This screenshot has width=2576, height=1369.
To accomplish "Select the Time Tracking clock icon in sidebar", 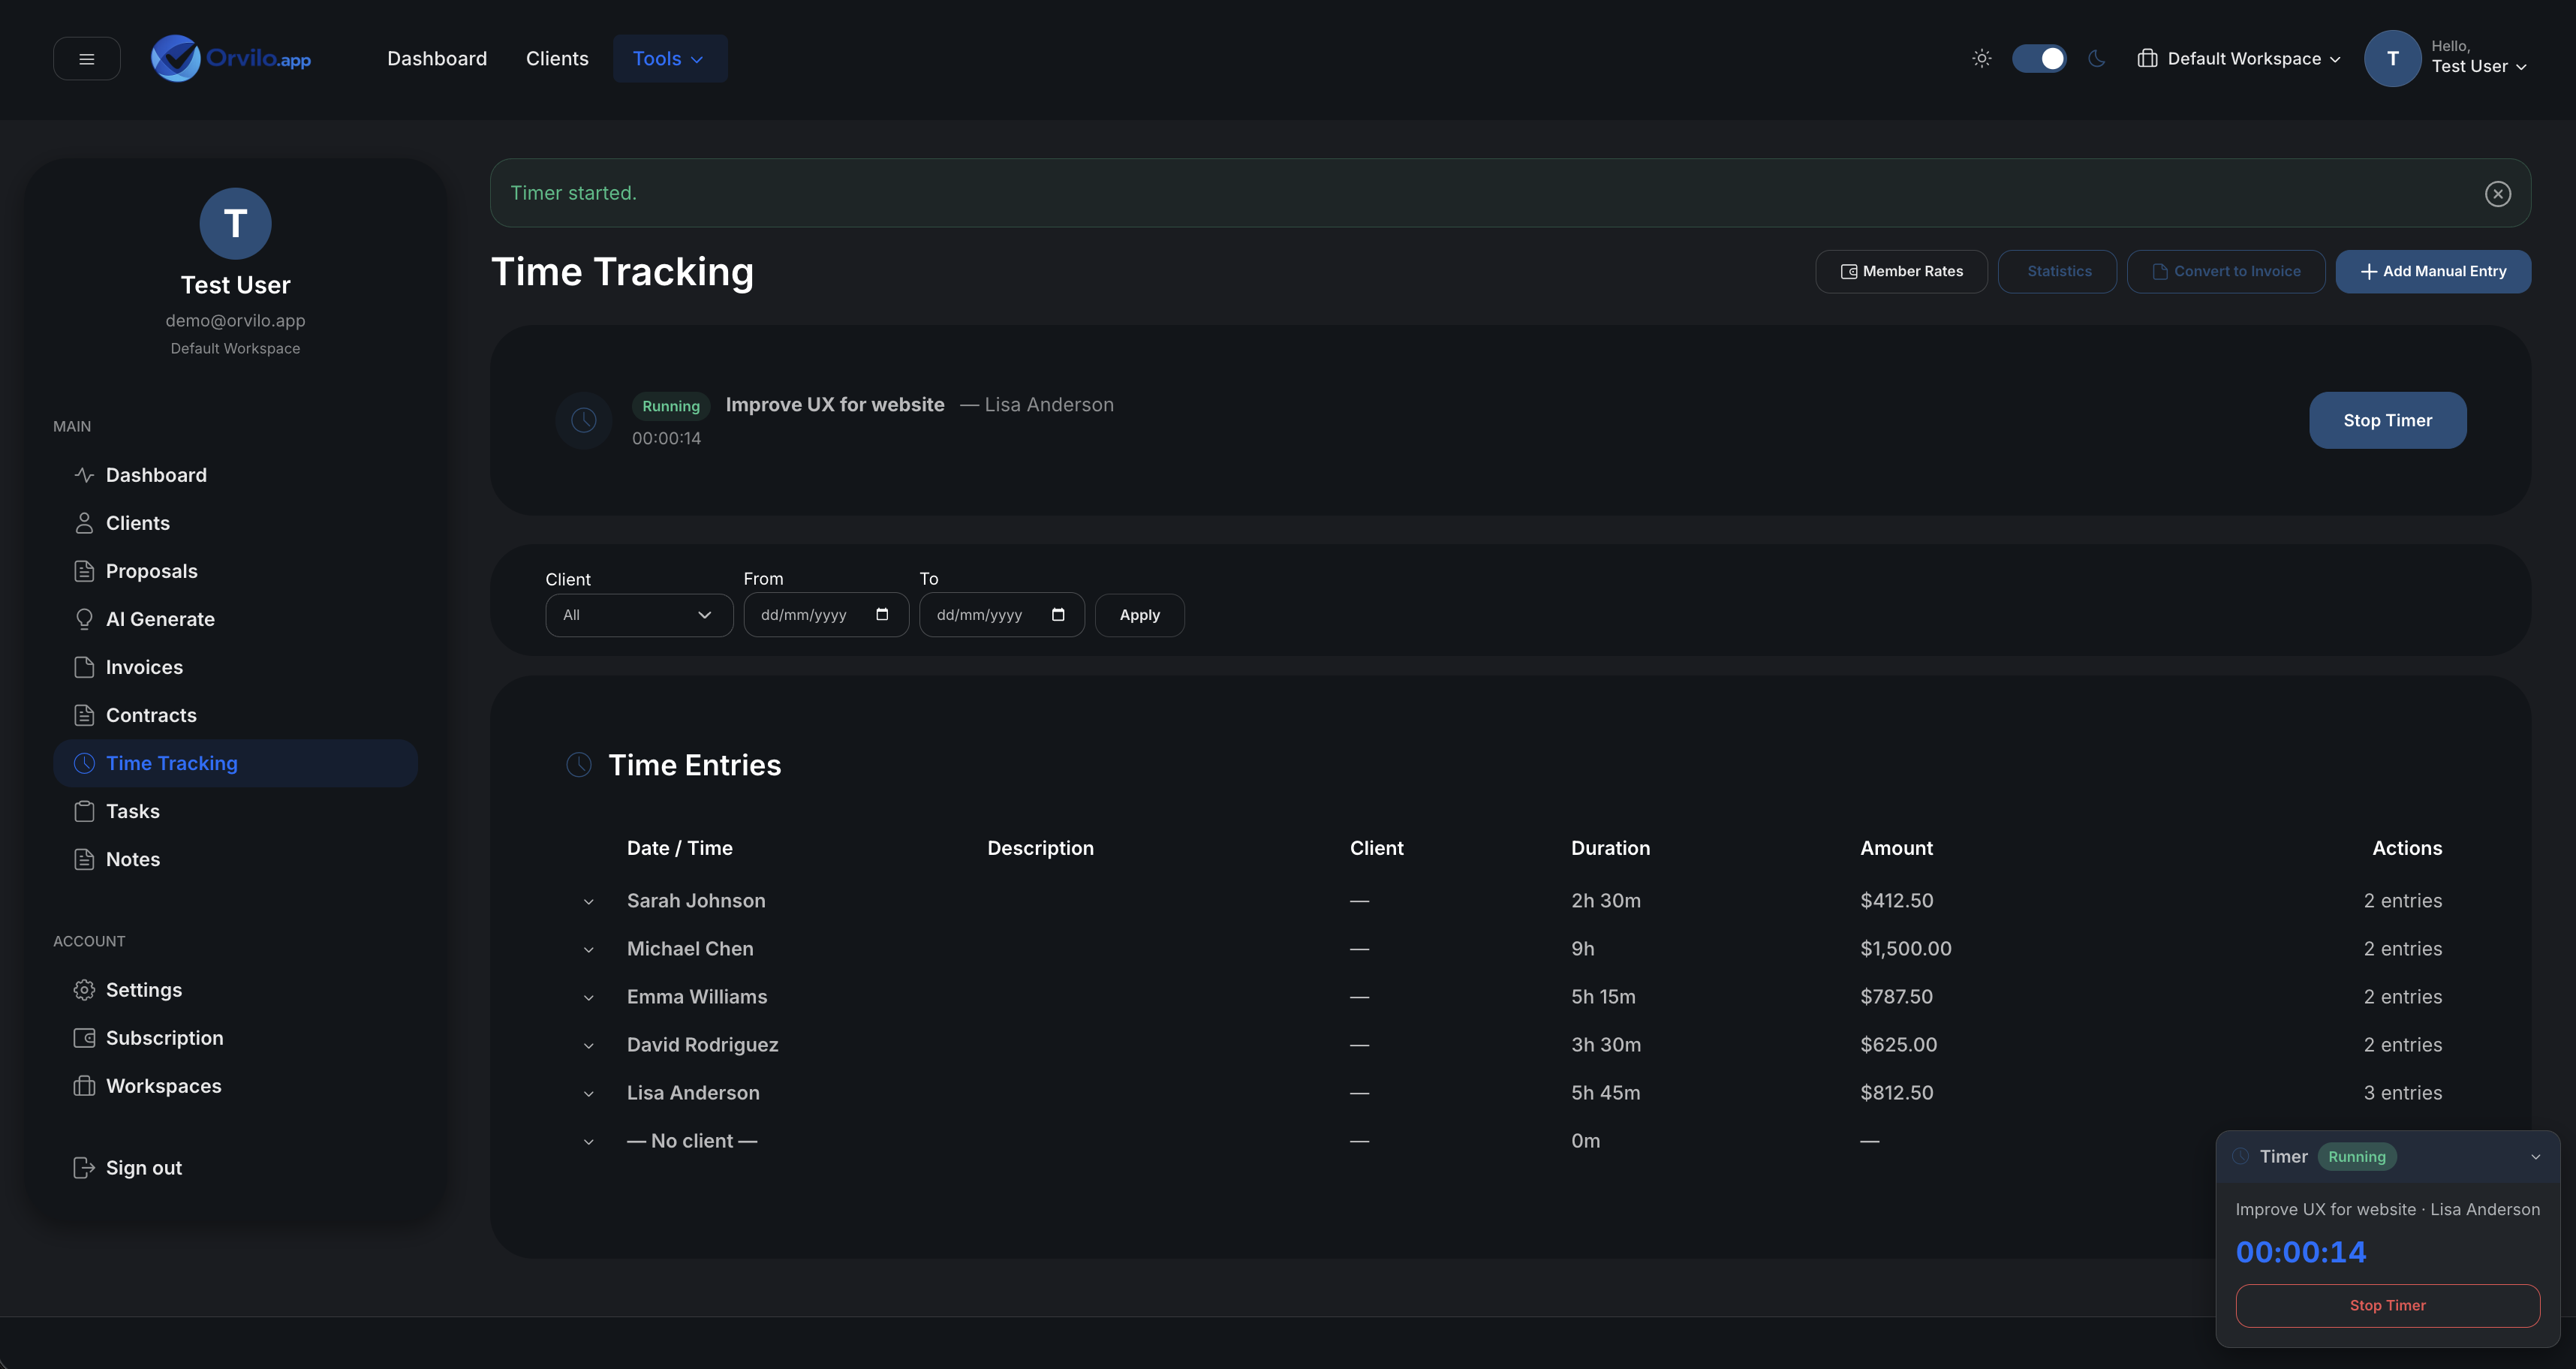I will point(85,762).
